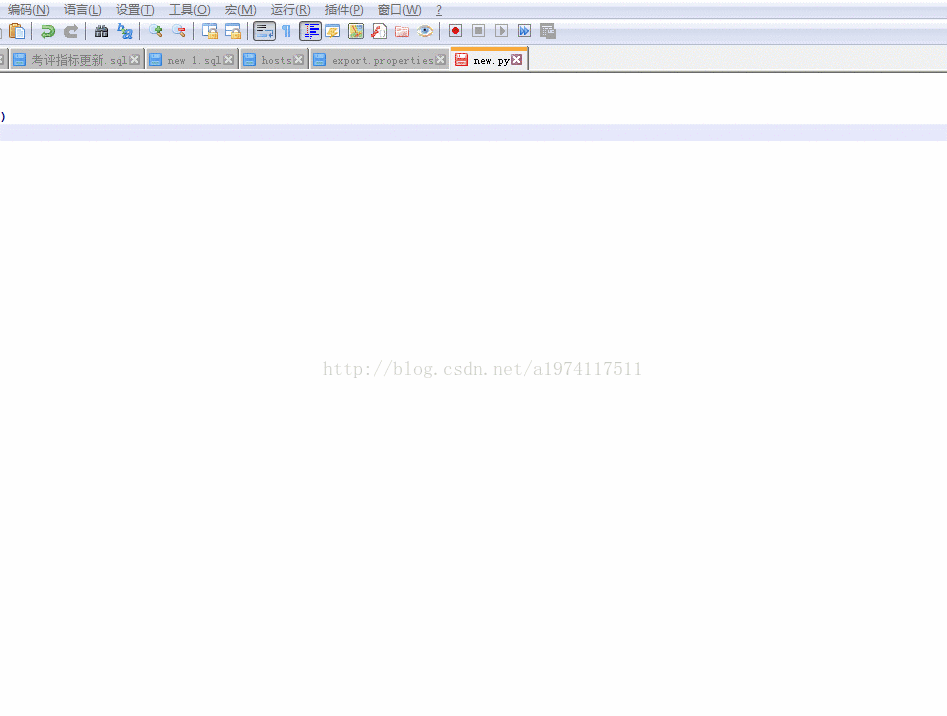Open user-defined language dialog icon
947x716 pixels.
333,31
